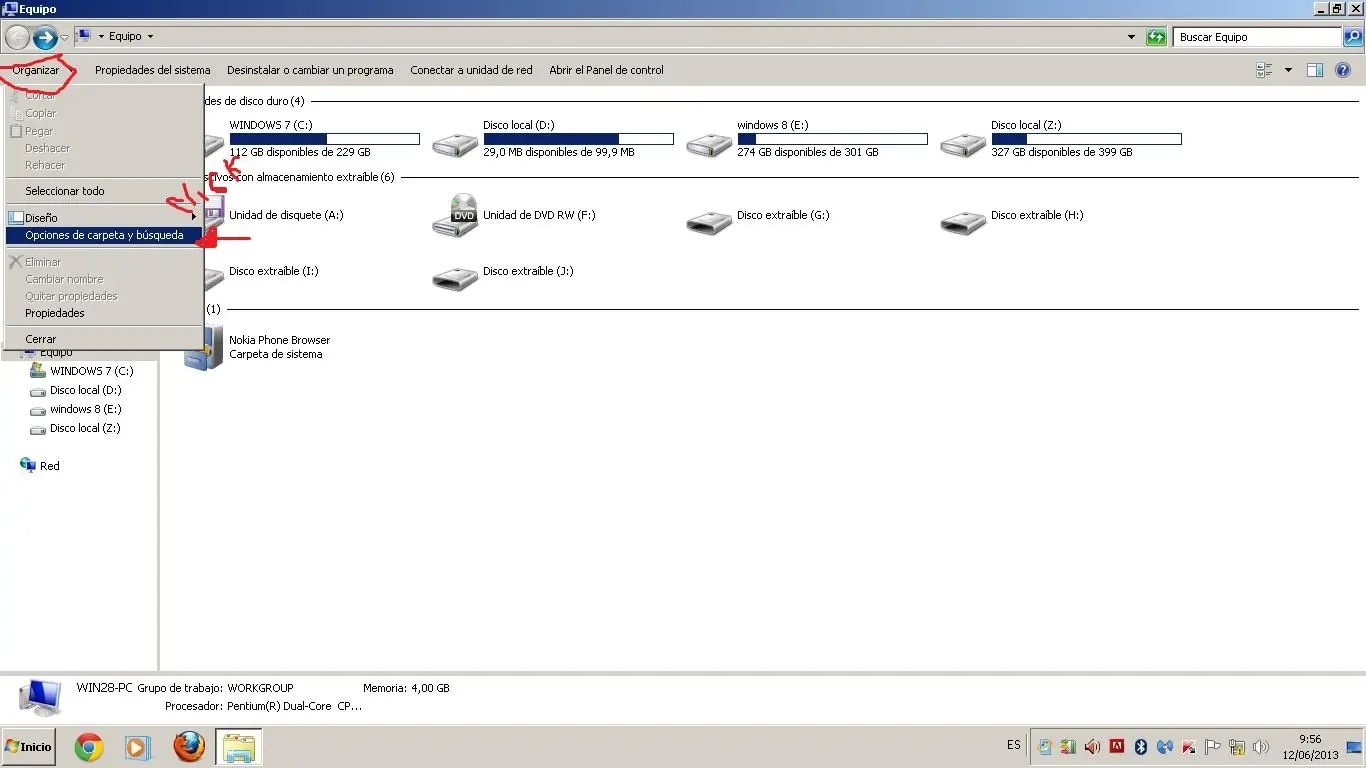The image size is (1366, 768).
Task: Open the help question mark icon
Action: click(x=1343, y=70)
